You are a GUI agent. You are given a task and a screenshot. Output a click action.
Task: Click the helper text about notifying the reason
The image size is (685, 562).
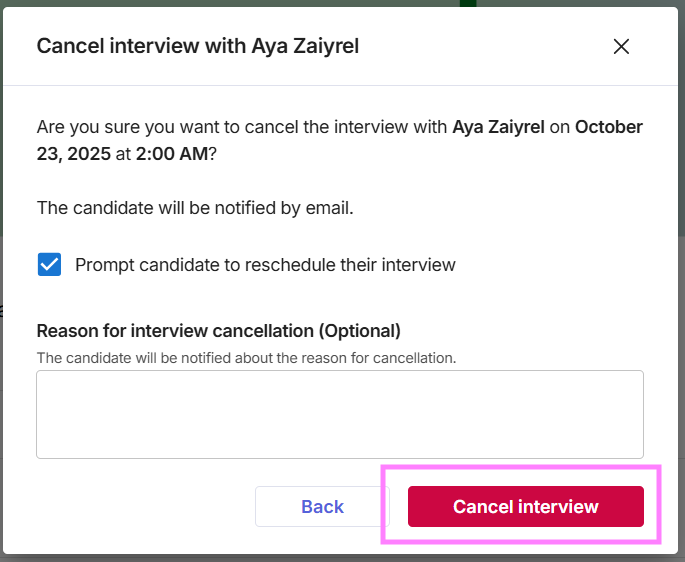point(246,357)
